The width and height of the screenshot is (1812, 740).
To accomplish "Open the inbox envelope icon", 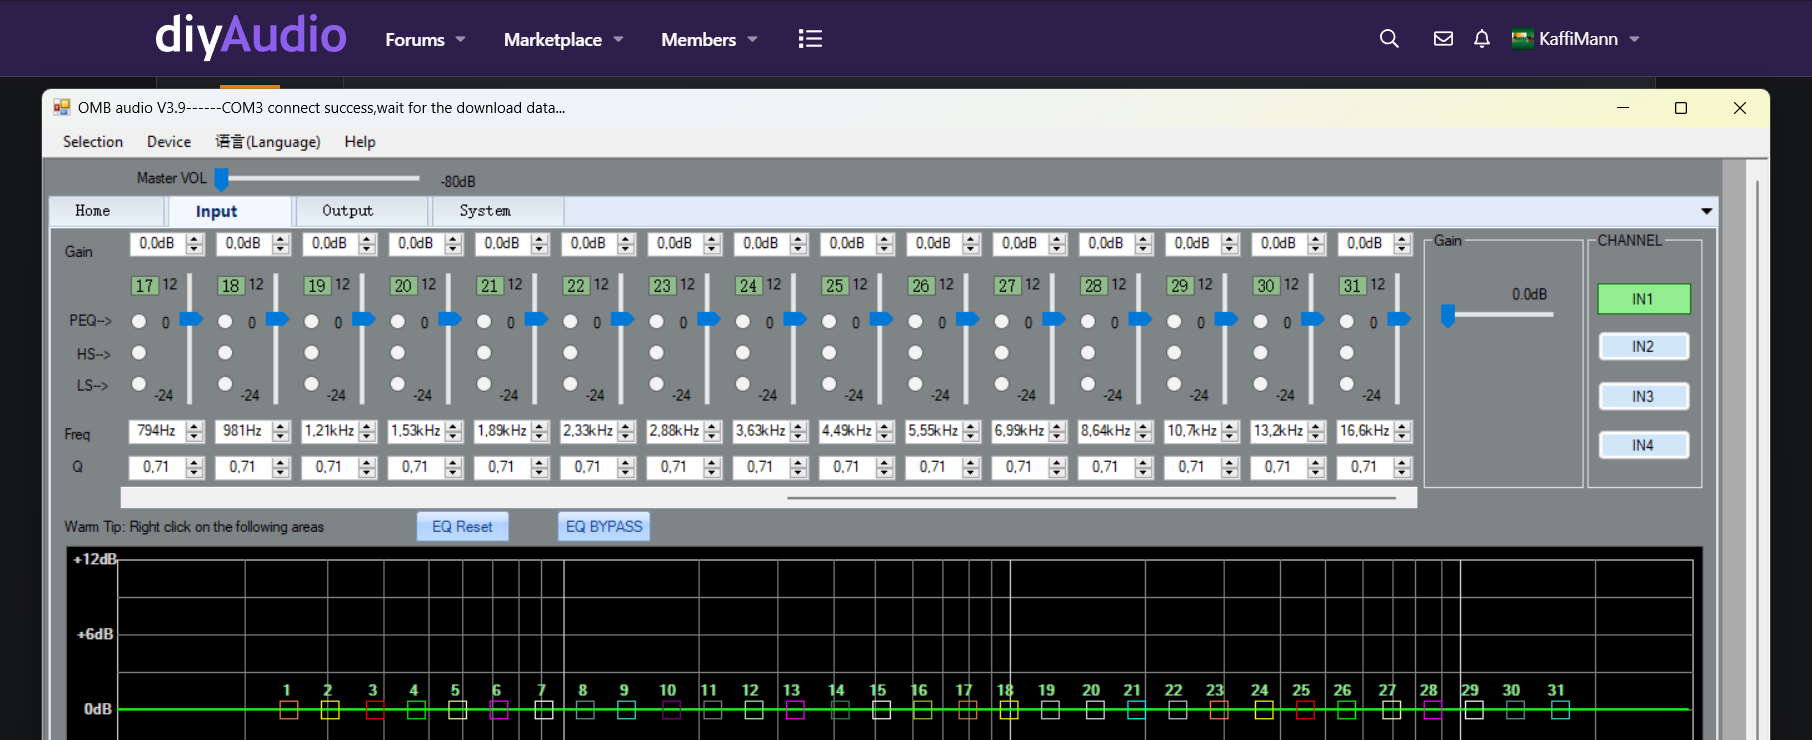I will tap(1443, 39).
